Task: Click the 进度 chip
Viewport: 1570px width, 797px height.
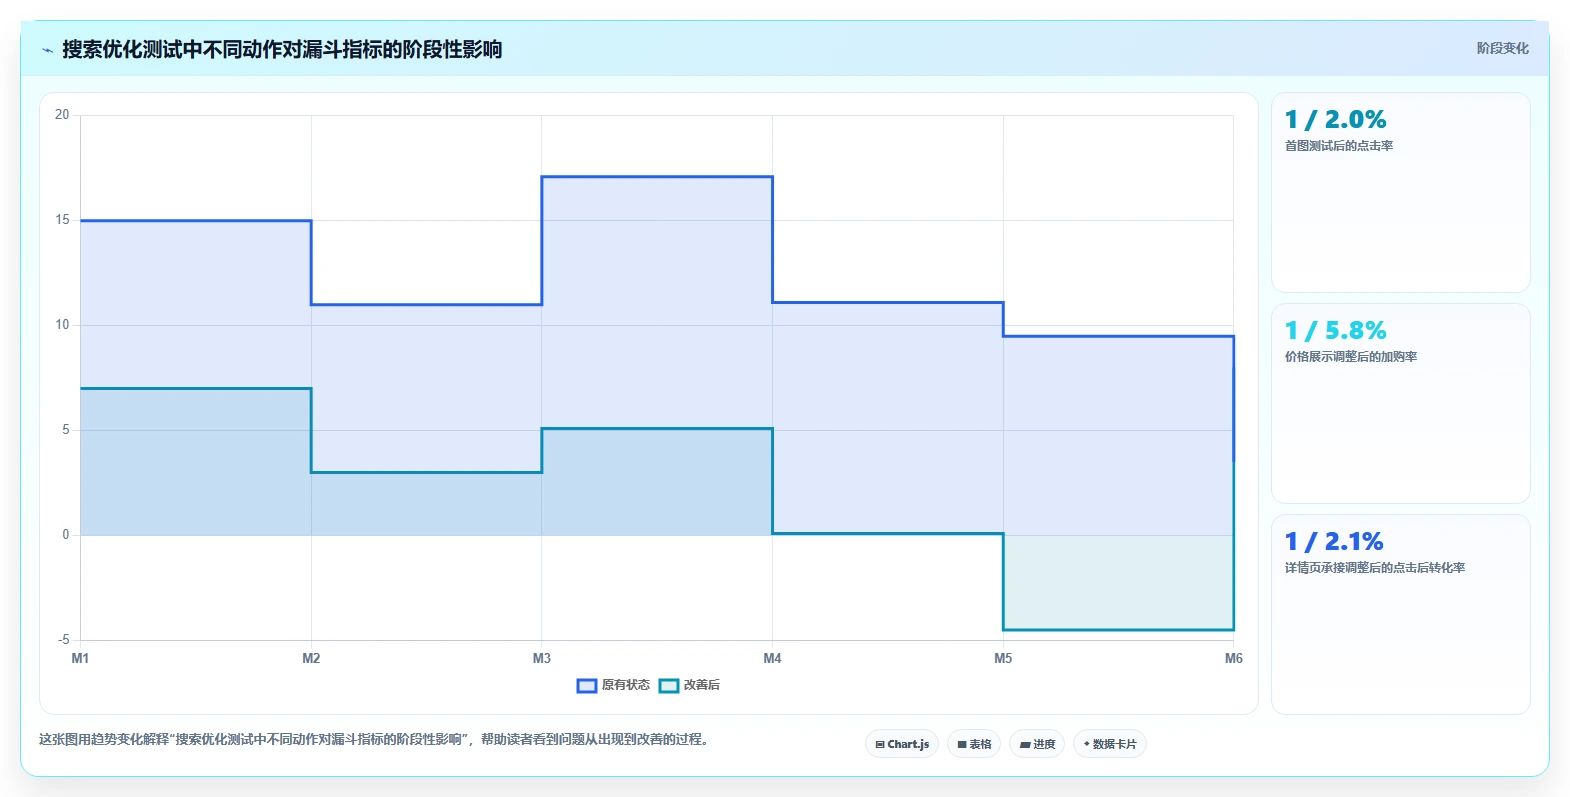Action: pos(1037,744)
